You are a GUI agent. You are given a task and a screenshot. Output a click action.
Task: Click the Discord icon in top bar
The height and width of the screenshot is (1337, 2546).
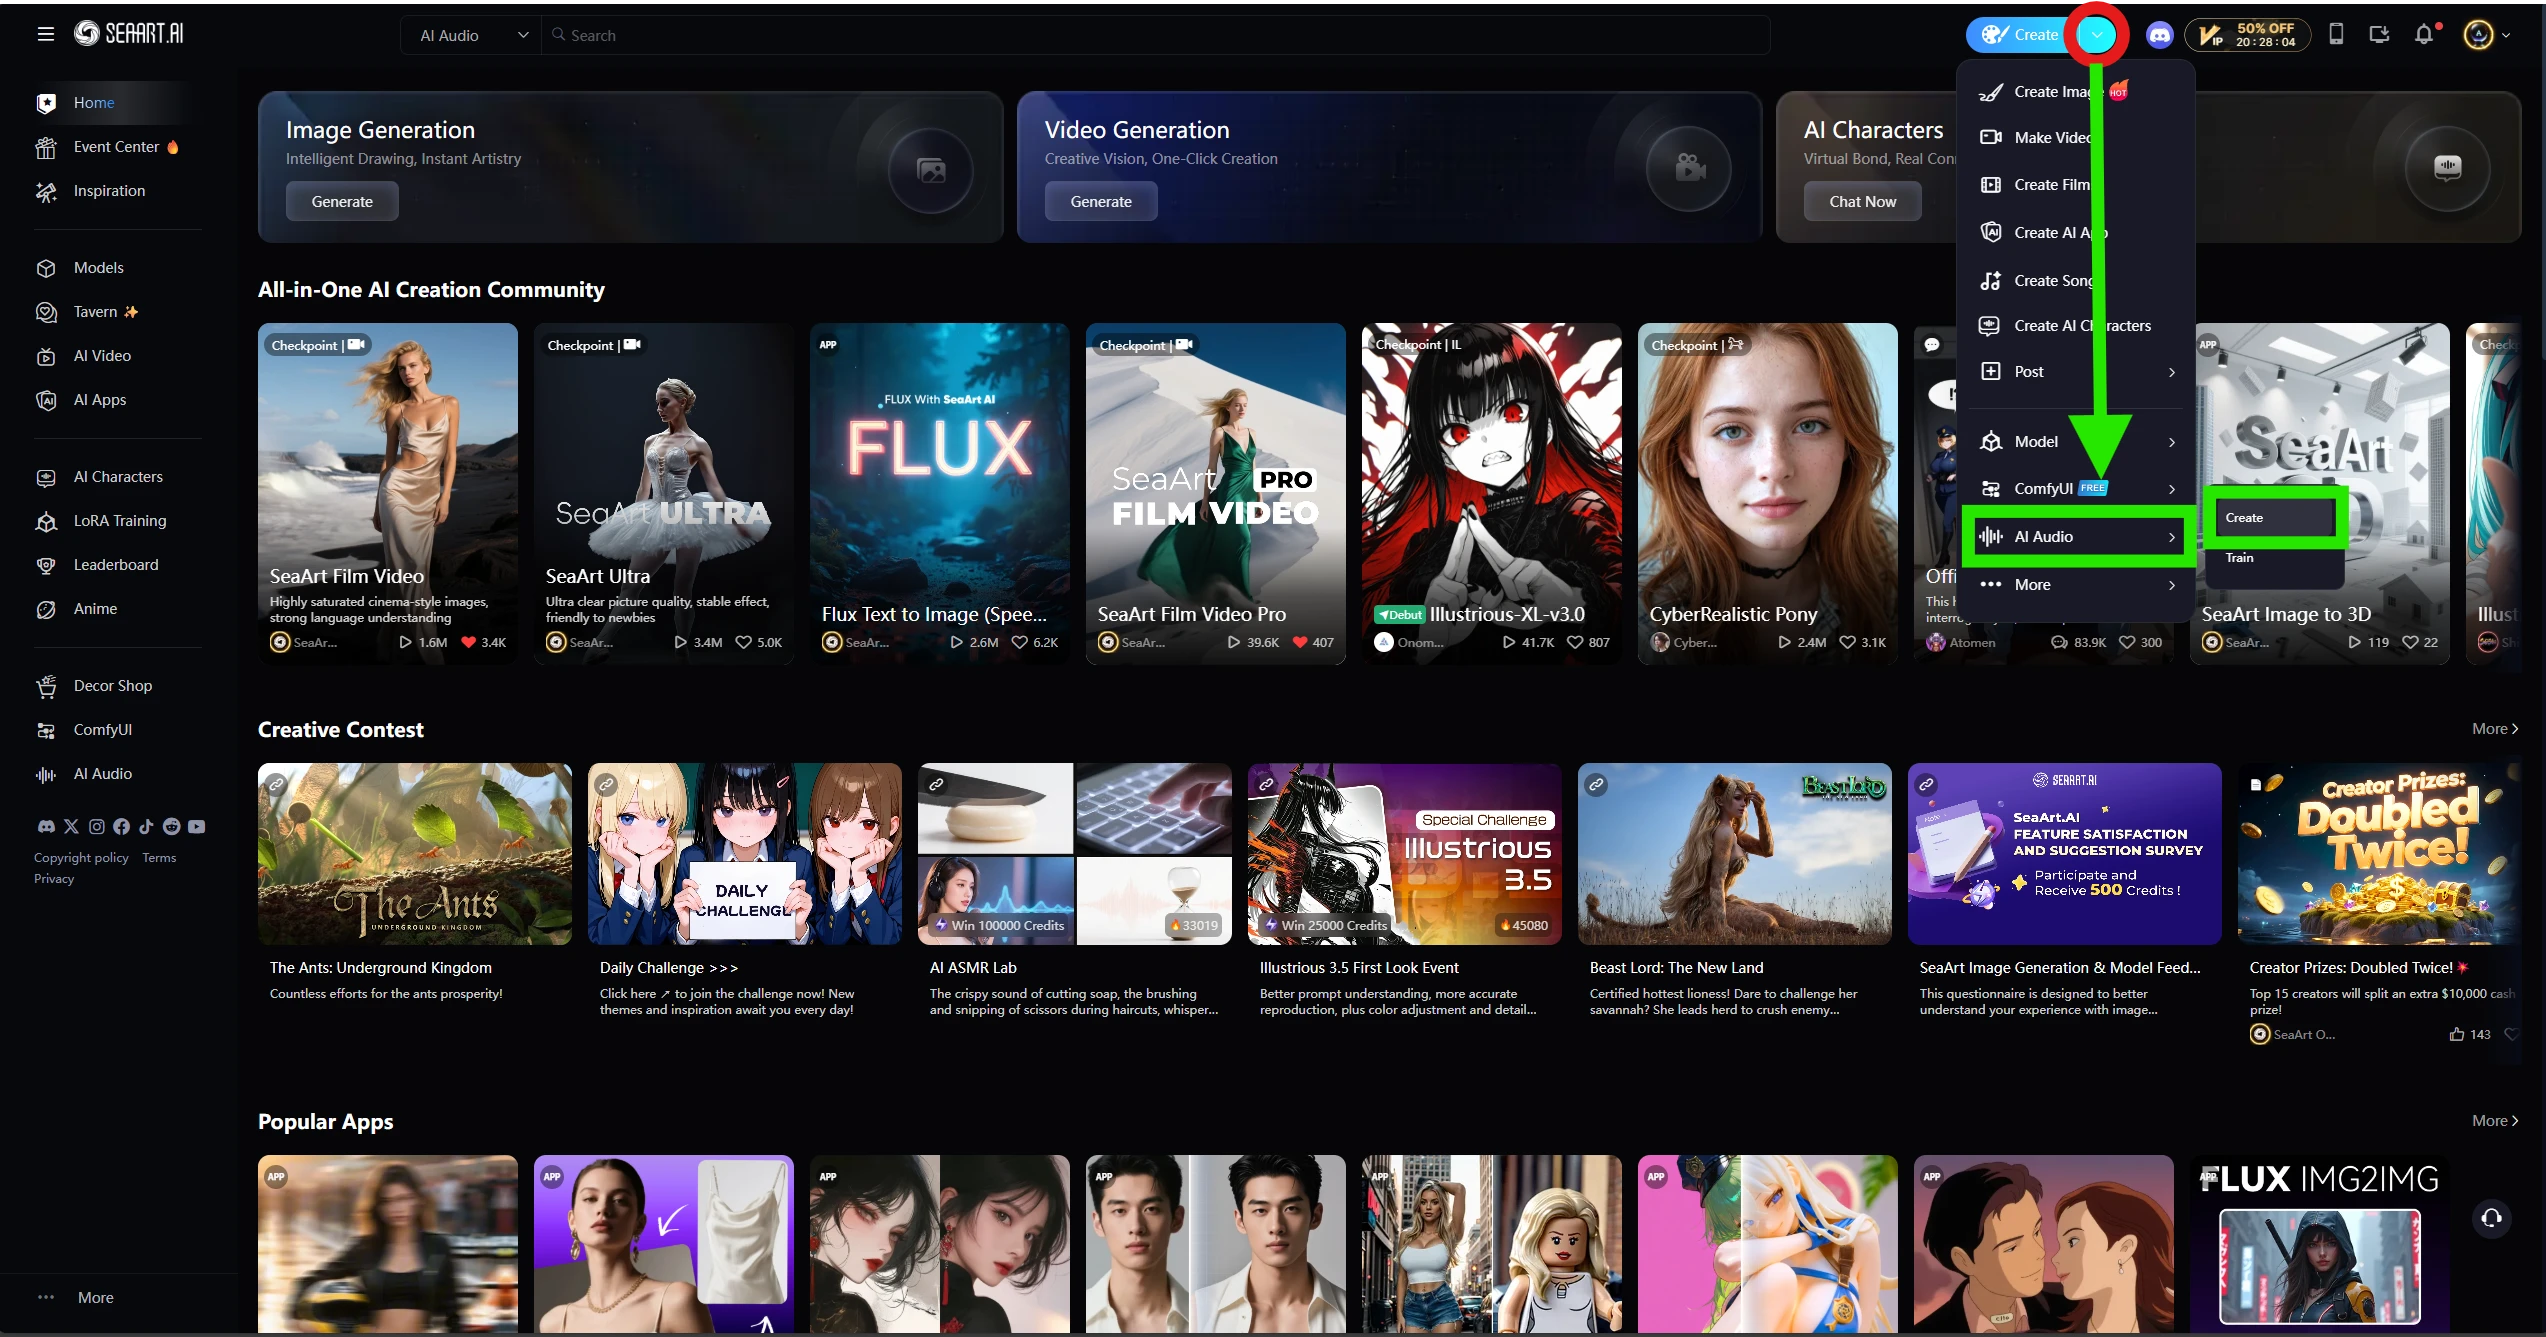pyautogui.click(x=2159, y=35)
